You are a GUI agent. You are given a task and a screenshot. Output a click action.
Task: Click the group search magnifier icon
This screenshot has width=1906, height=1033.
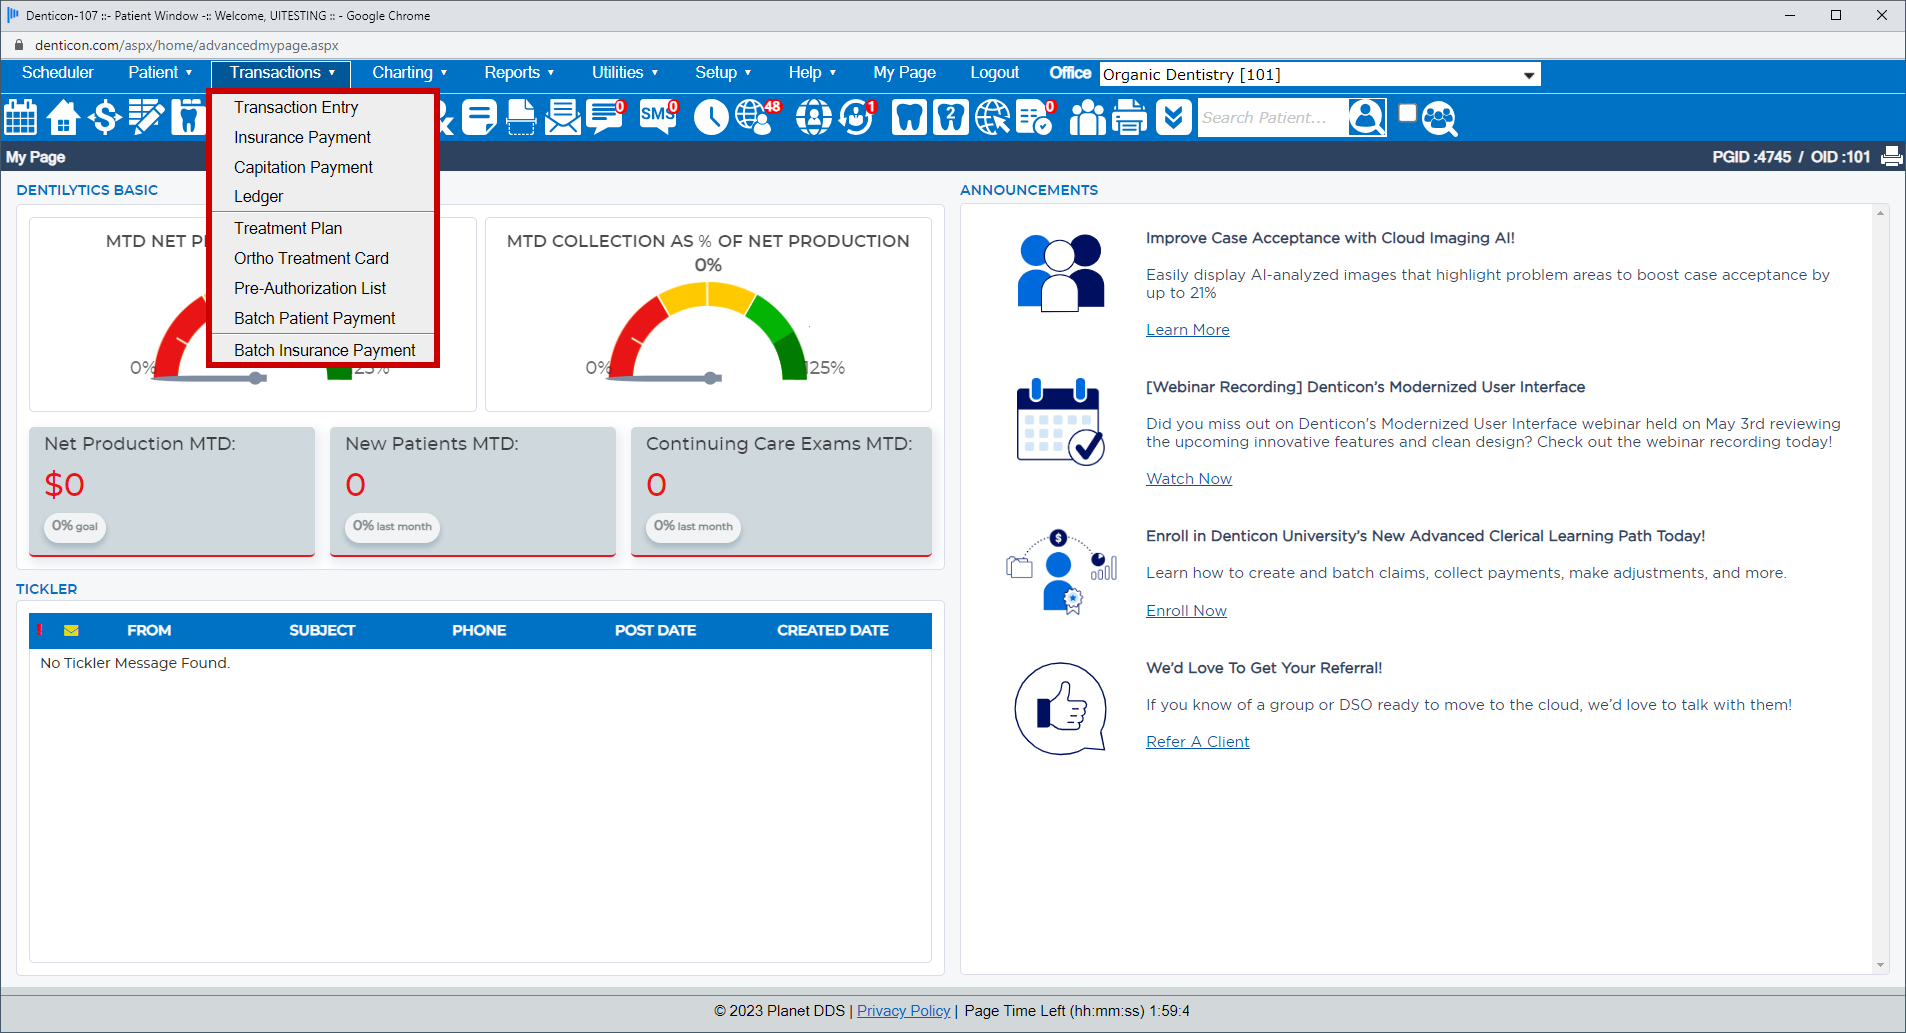pos(1439,118)
